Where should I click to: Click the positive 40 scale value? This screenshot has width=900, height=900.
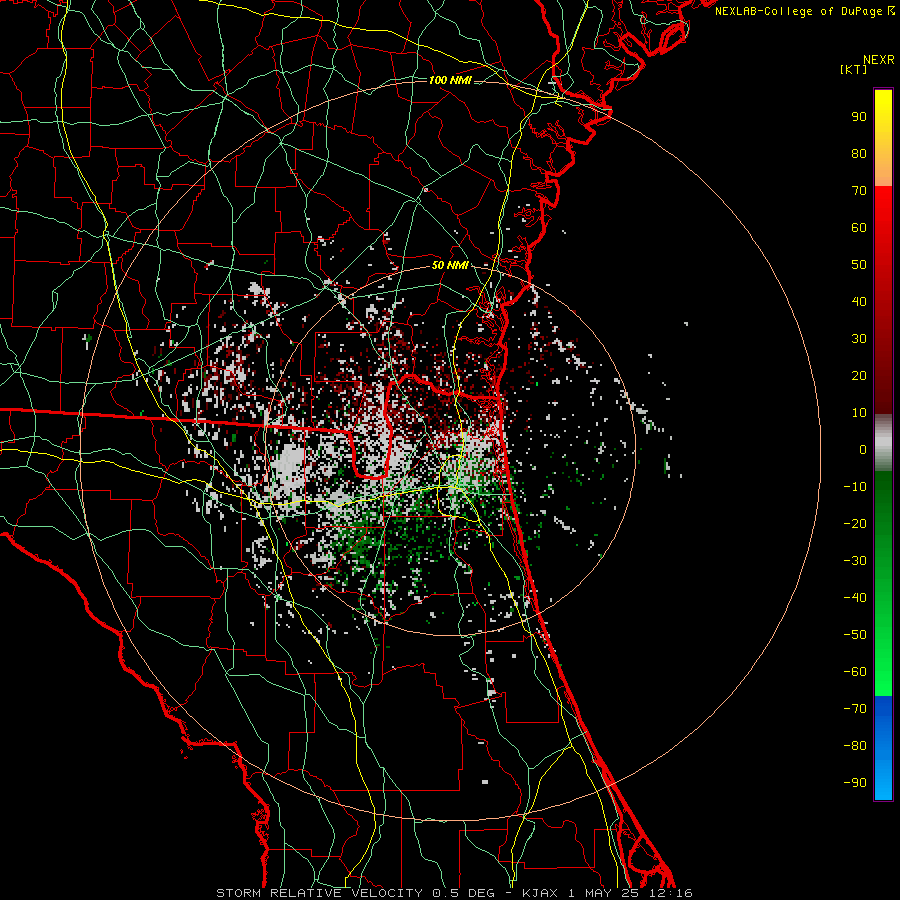pos(859,301)
